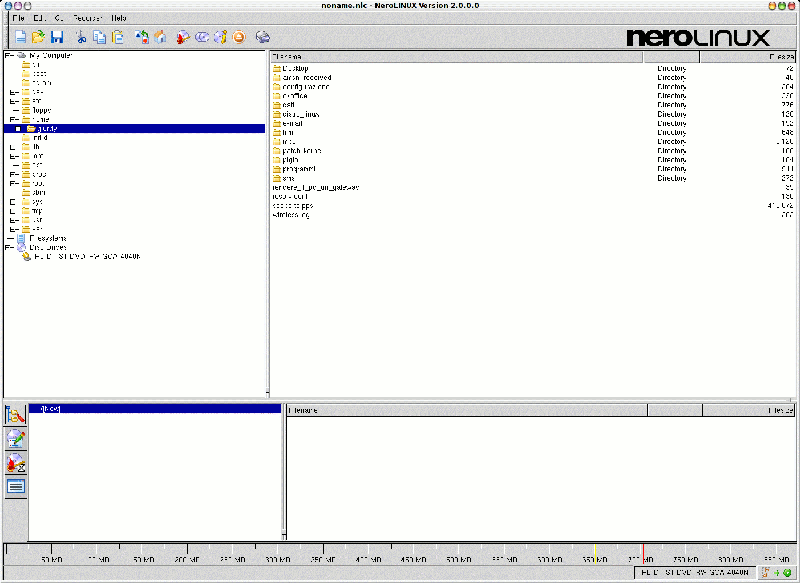Click the compilation pane's Filesize column header

[x=748, y=410]
